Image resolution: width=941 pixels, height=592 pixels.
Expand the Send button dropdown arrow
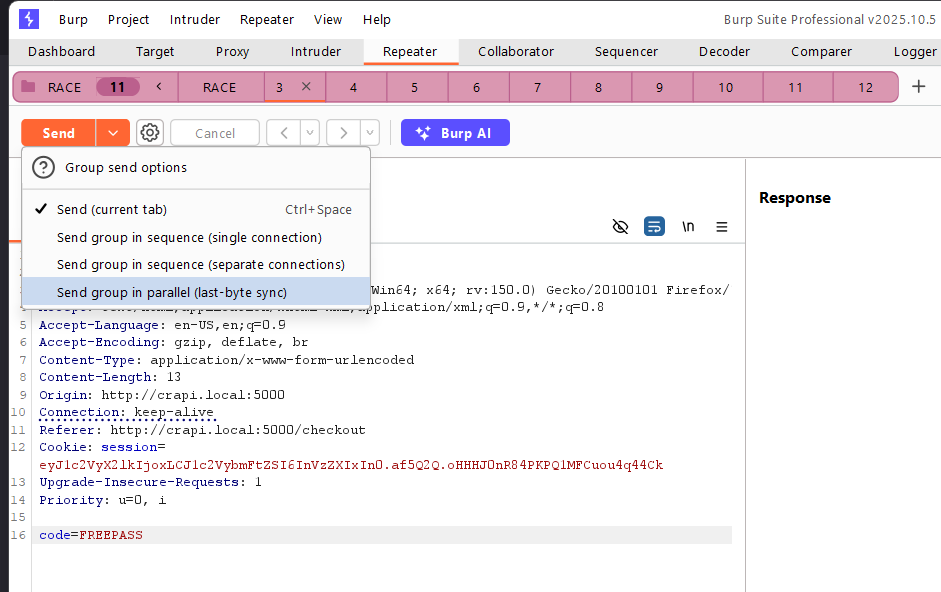tap(113, 133)
